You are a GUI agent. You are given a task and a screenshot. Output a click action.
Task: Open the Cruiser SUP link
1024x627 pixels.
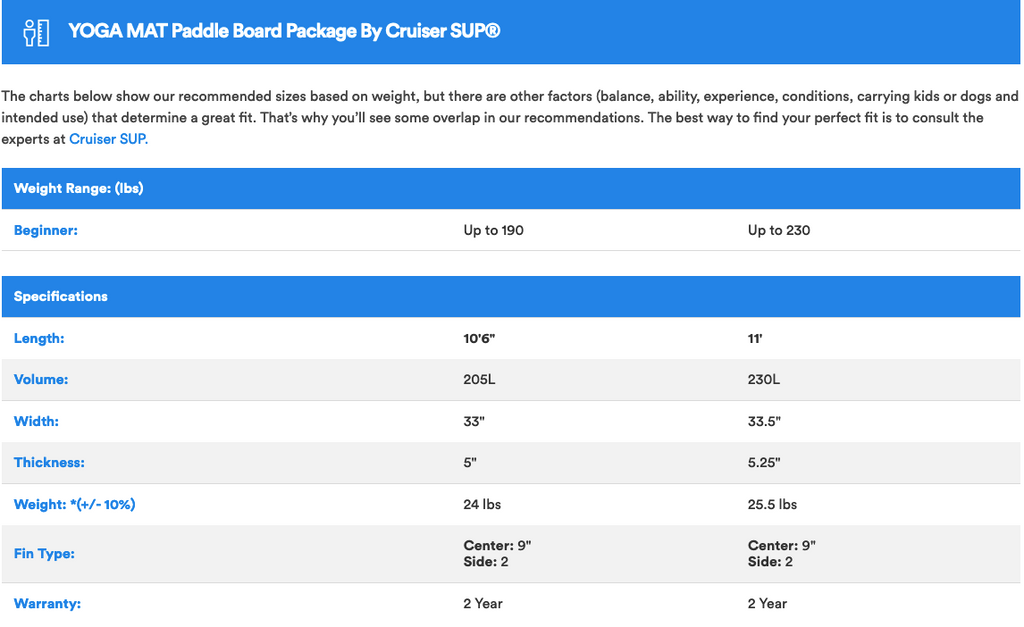[x=108, y=139]
